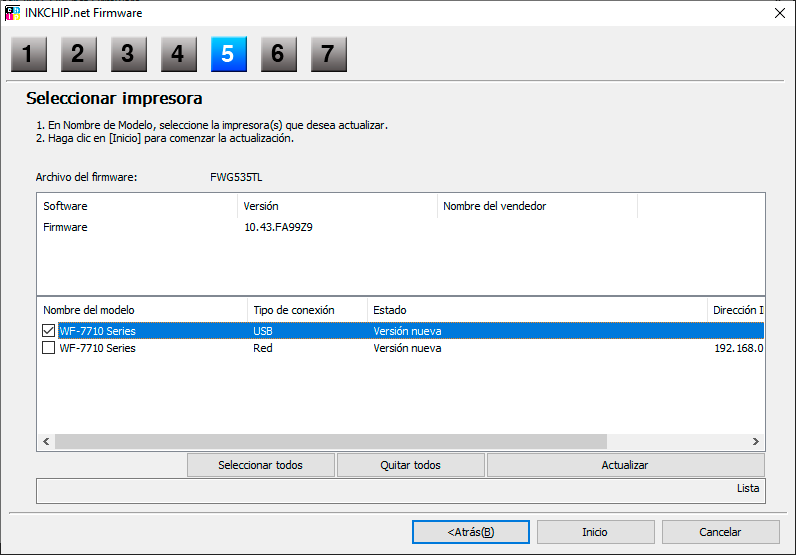Viewport: 796px width, 555px height.
Task: Click the Lista status field
Action: click(401, 491)
